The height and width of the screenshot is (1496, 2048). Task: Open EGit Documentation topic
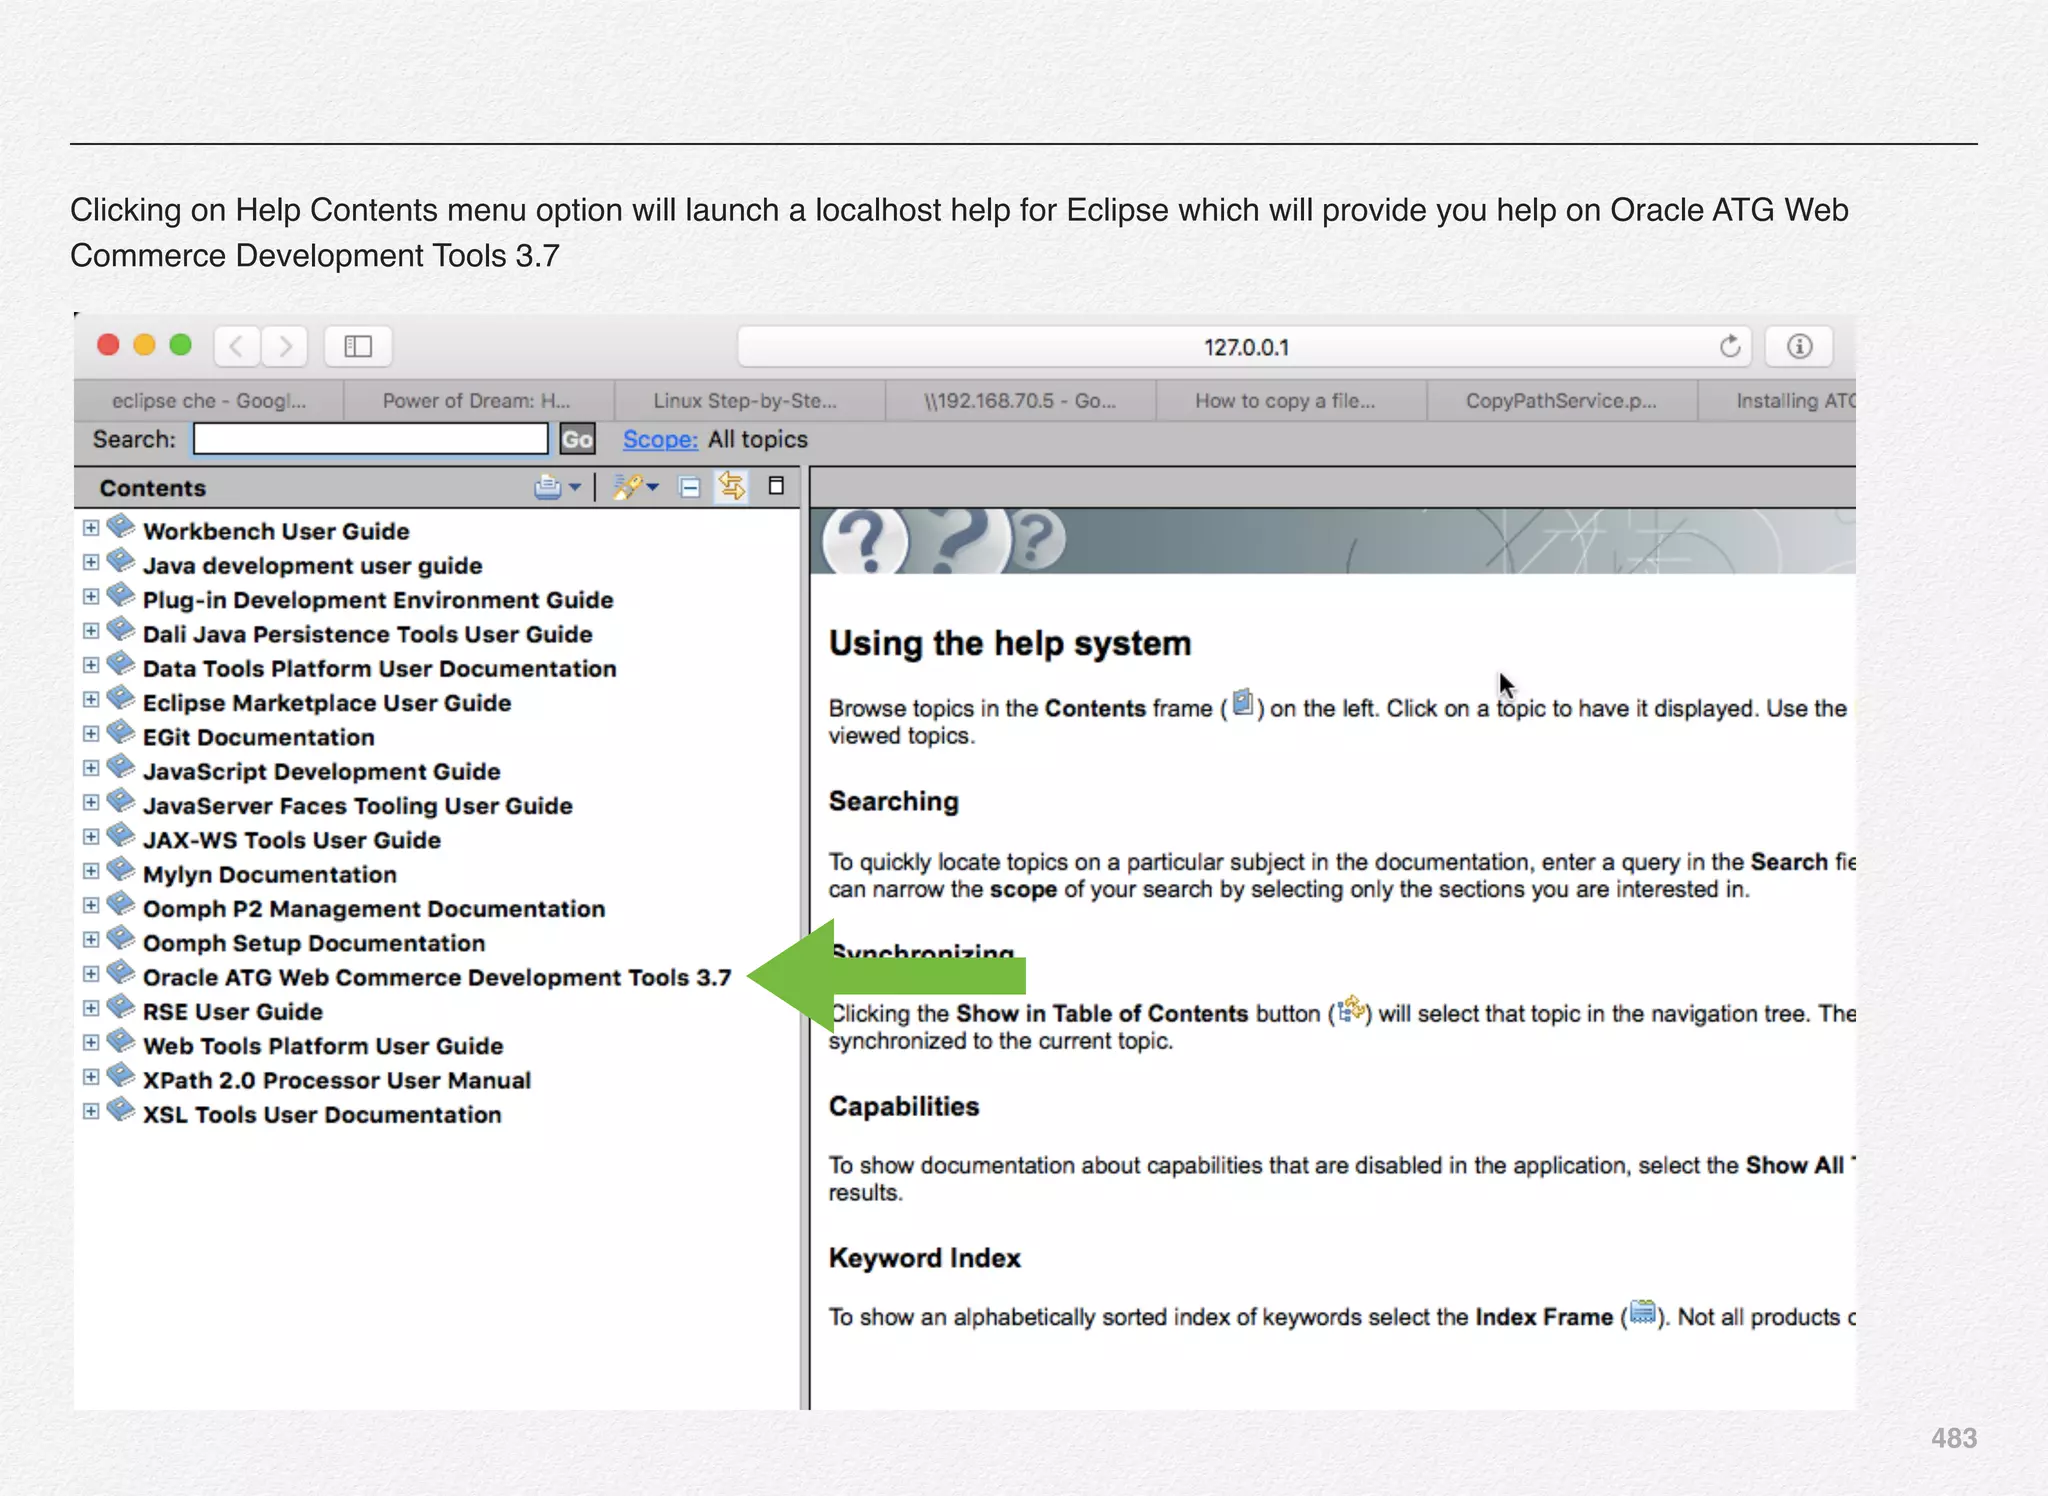[x=259, y=737]
